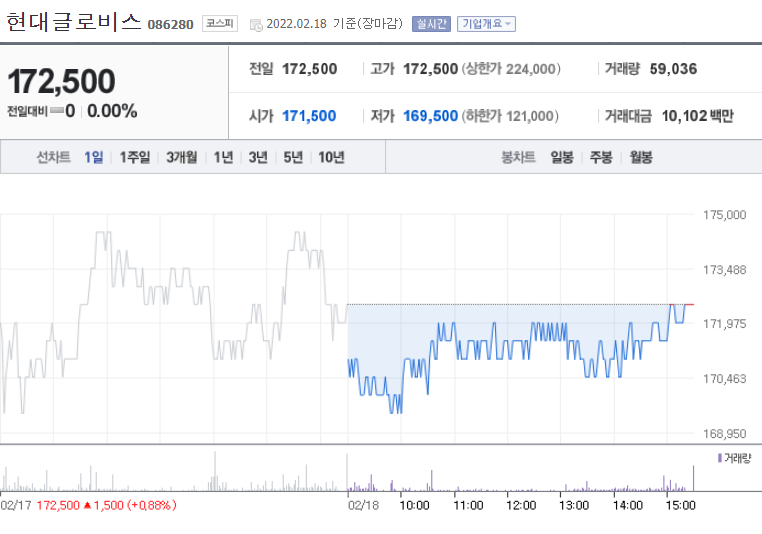Switch to the 월봉 candle chart
The height and width of the screenshot is (534, 762).
(x=641, y=157)
